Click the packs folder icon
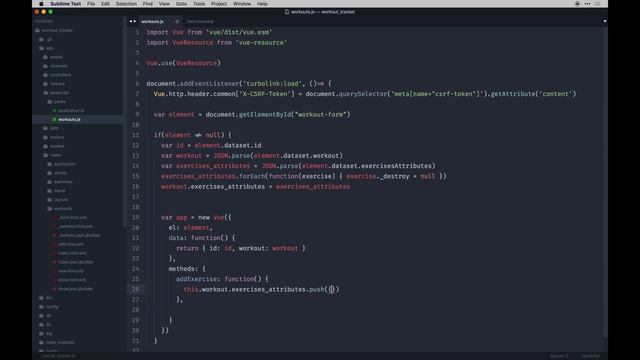Image resolution: width=640 pixels, height=360 pixels. click(x=49, y=102)
